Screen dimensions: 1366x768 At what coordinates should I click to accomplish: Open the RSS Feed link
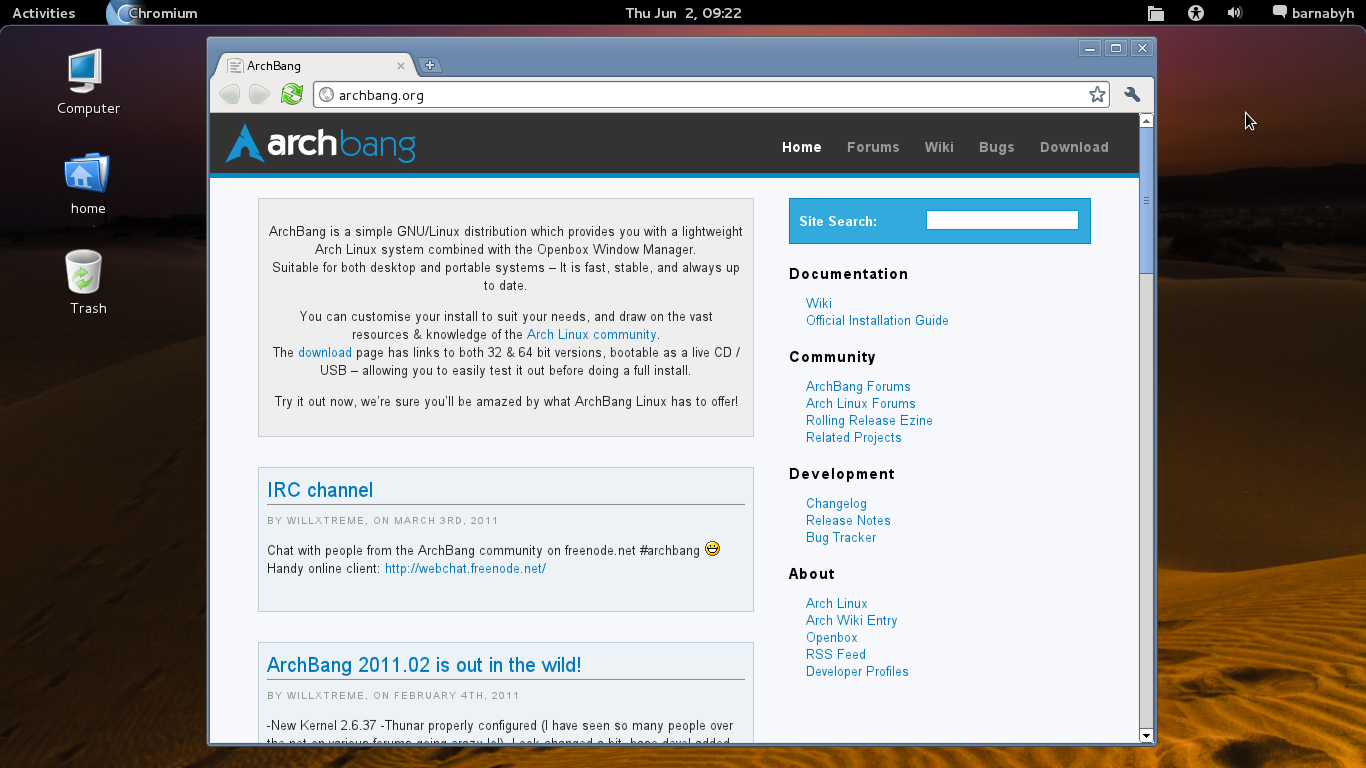836,654
